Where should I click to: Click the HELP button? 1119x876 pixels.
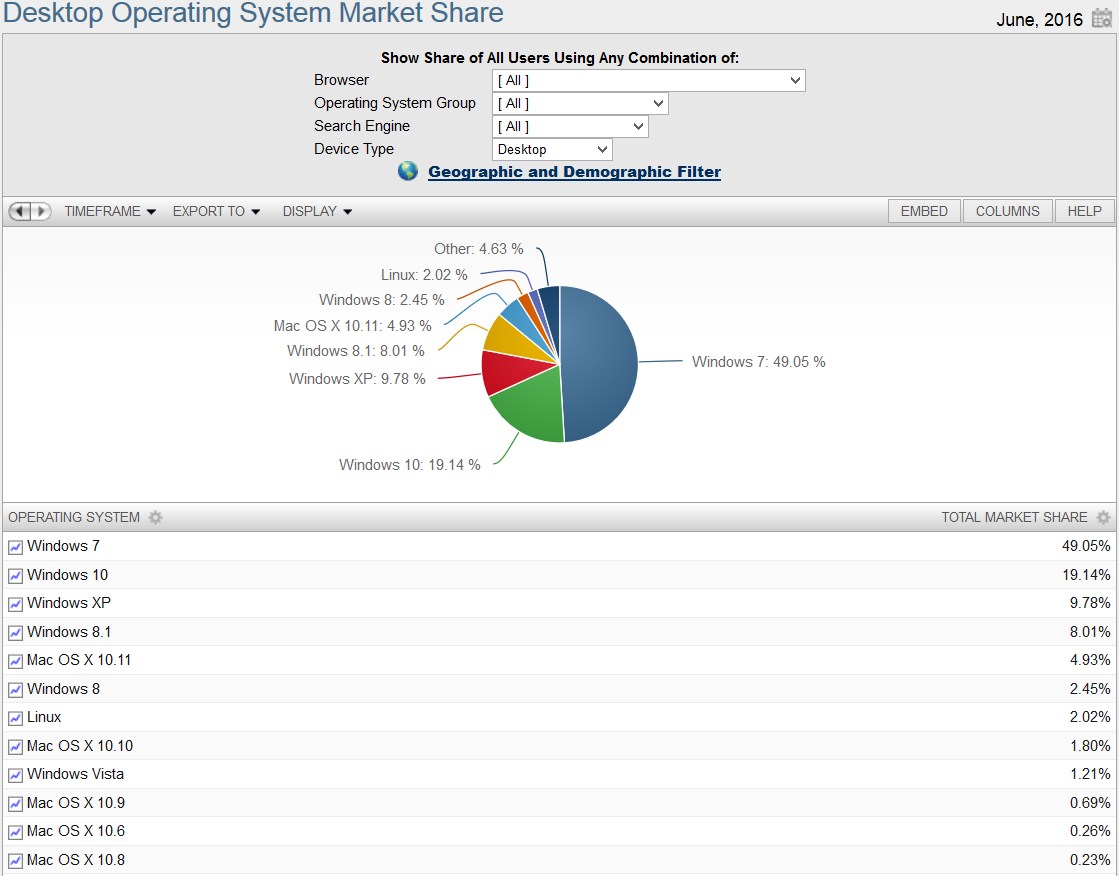point(1084,211)
